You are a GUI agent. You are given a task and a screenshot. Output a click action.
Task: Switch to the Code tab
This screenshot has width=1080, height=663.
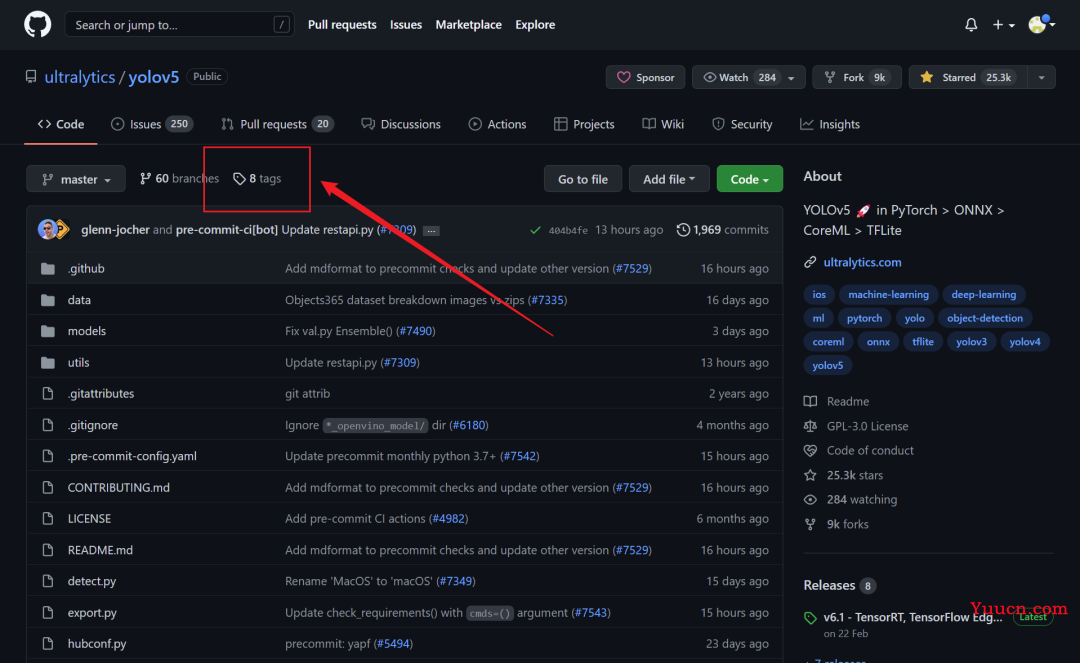[61, 124]
